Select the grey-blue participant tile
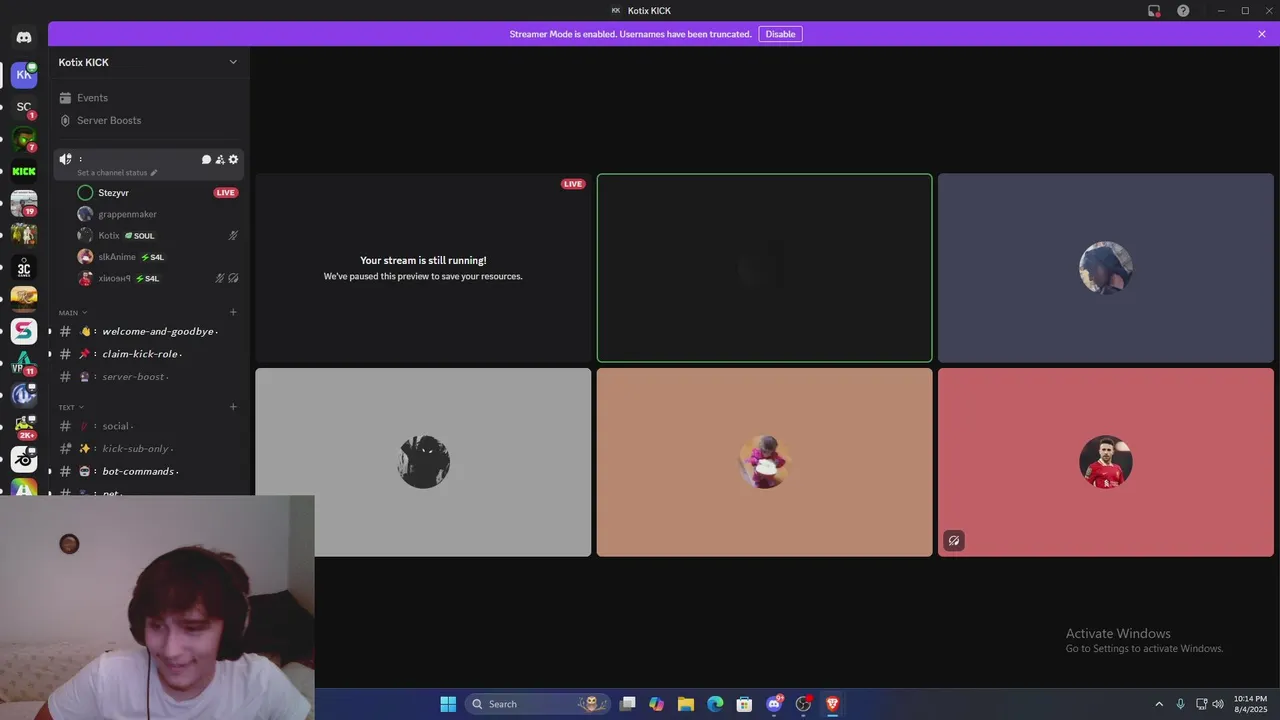Screen dimensions: 1280x720 (1106, 268)
